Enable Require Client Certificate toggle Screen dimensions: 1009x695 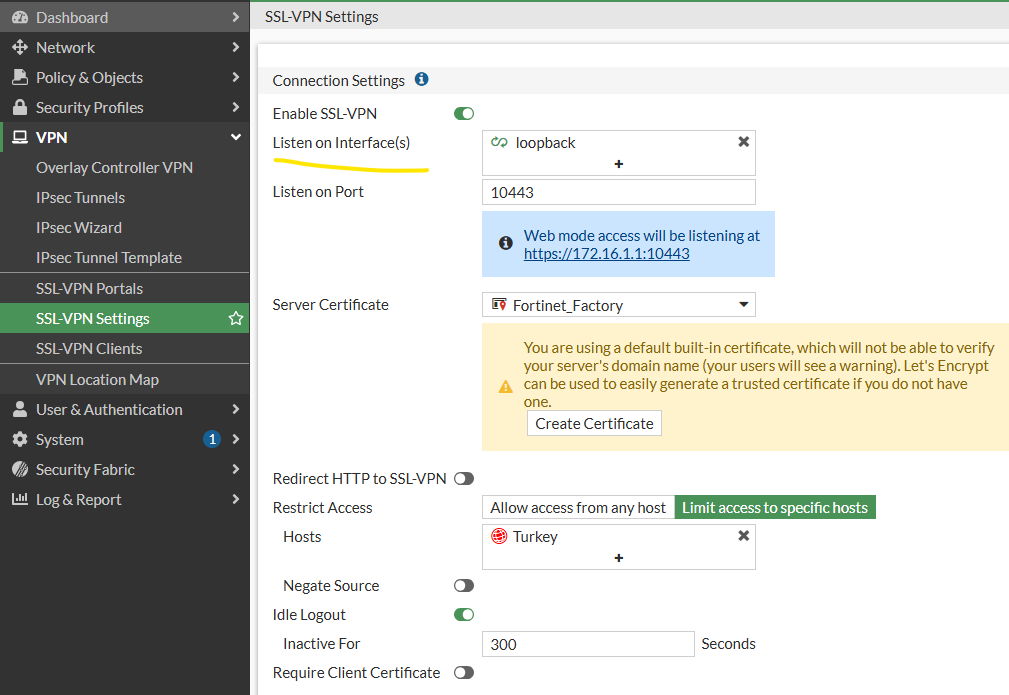[x=463, y=672]
